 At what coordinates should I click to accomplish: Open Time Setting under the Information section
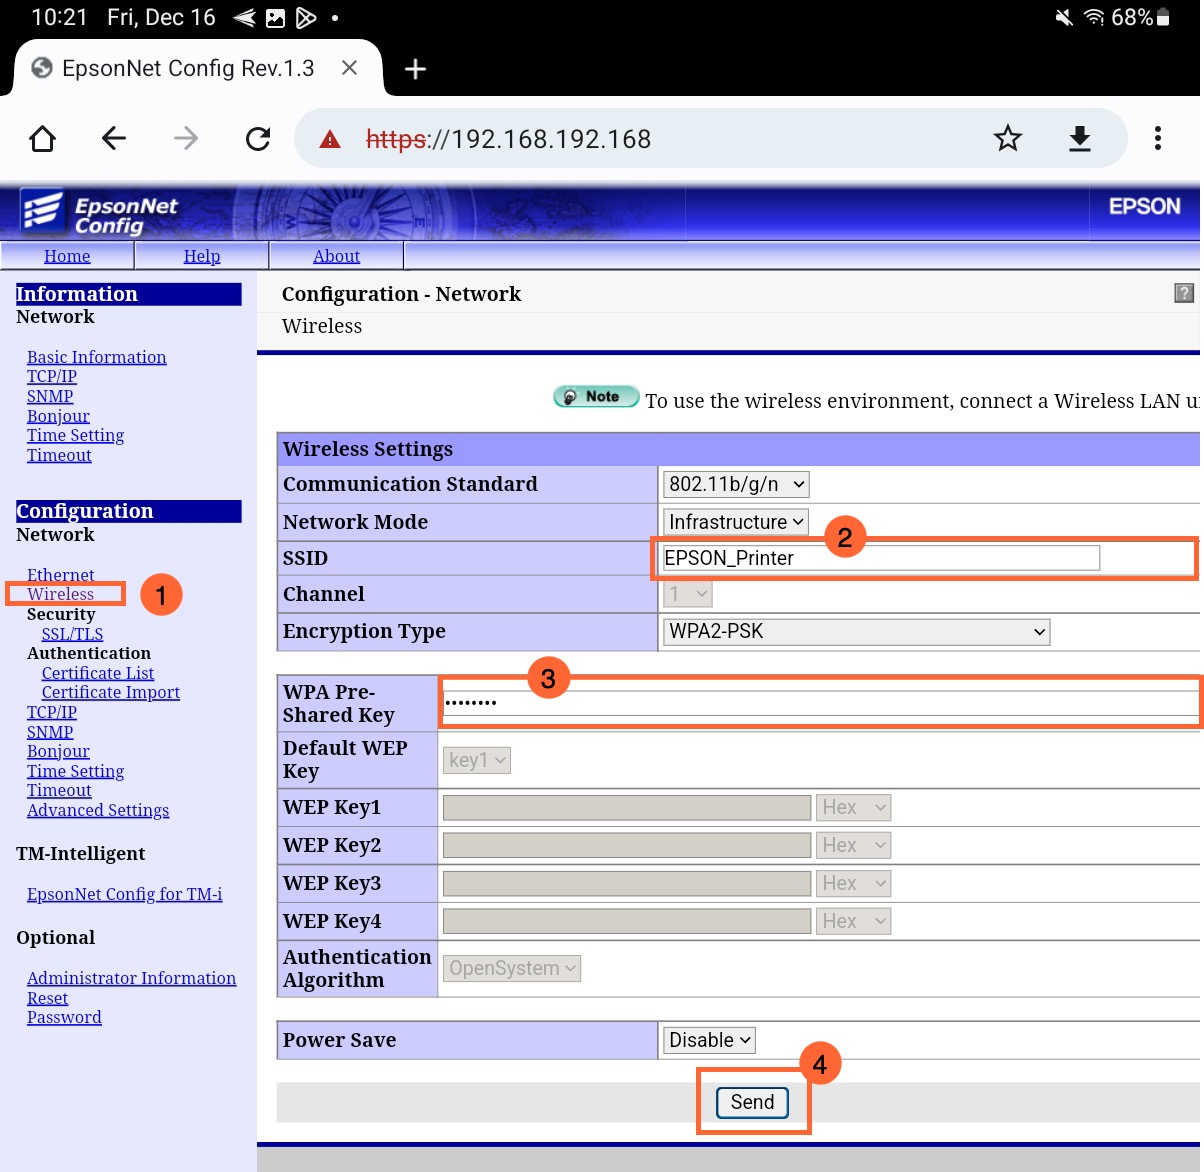point(76,435)
